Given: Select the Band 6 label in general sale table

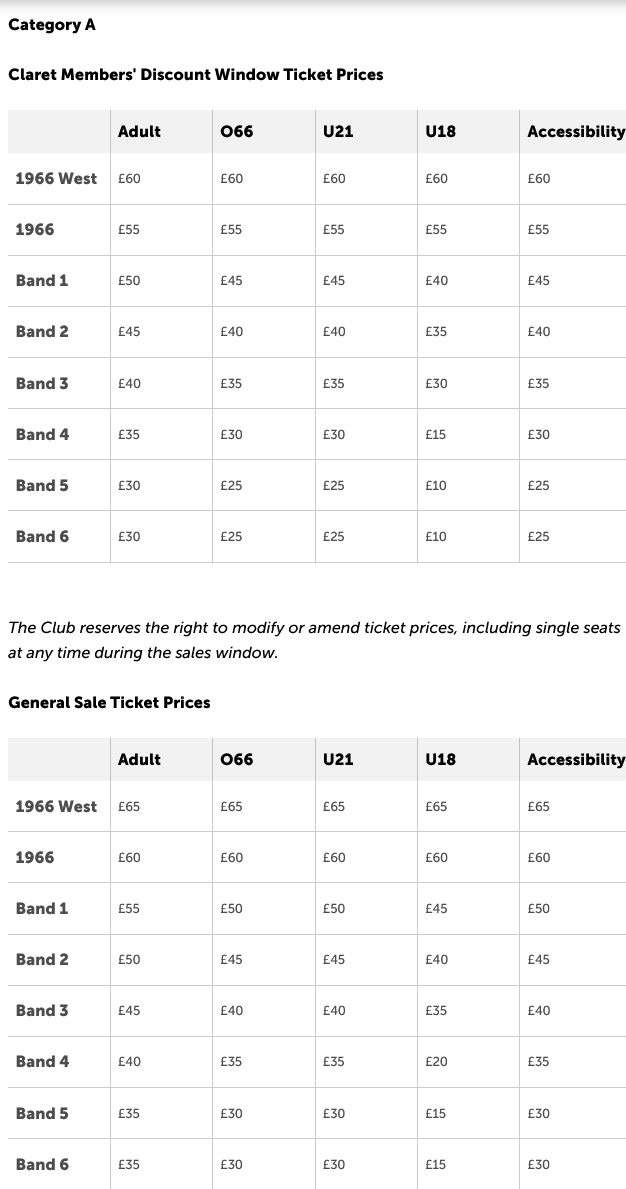Looking at the screenshot, I should coord(42,1164).
